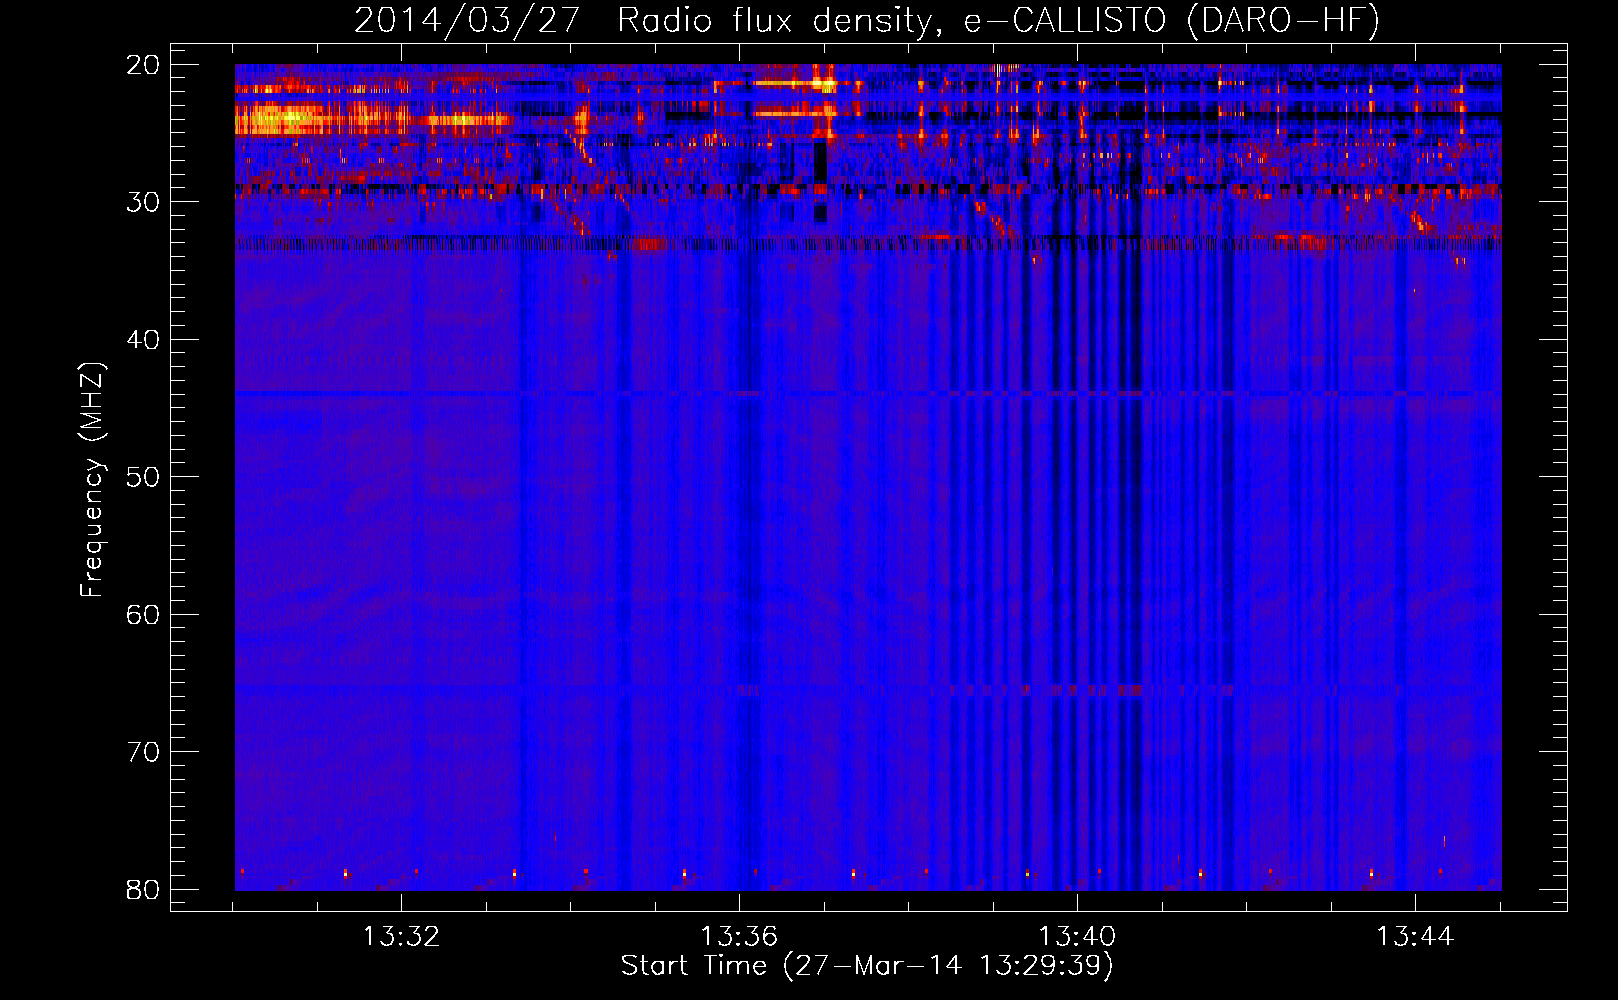Click the 13:36 time tick label
This screenshot has width=1618, height=1000.
[739, 937]
